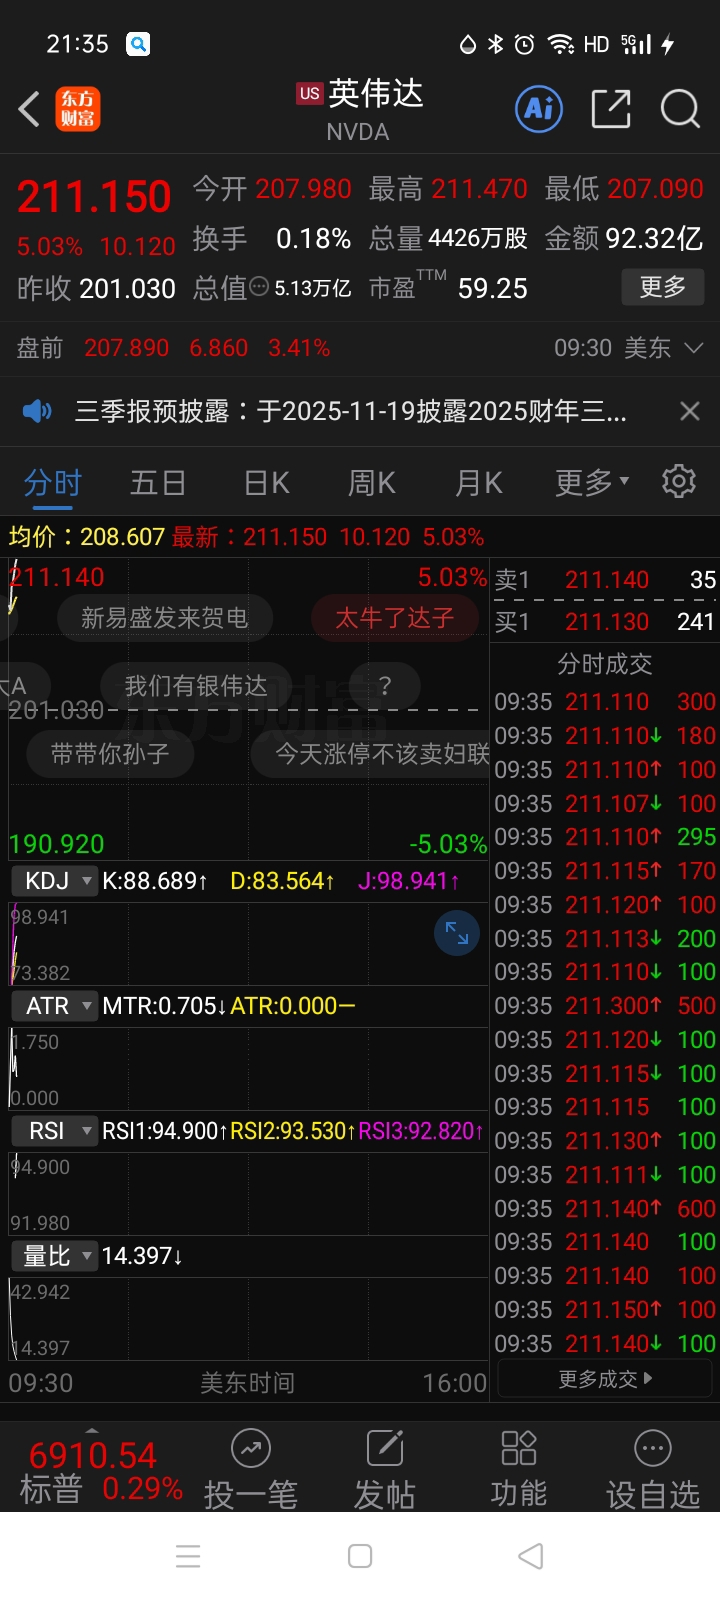The height and width of the screenshot is (1600, 720).
Task: Tap the 新易盛发来贺电 comment bubble
Action: (165, 618)
